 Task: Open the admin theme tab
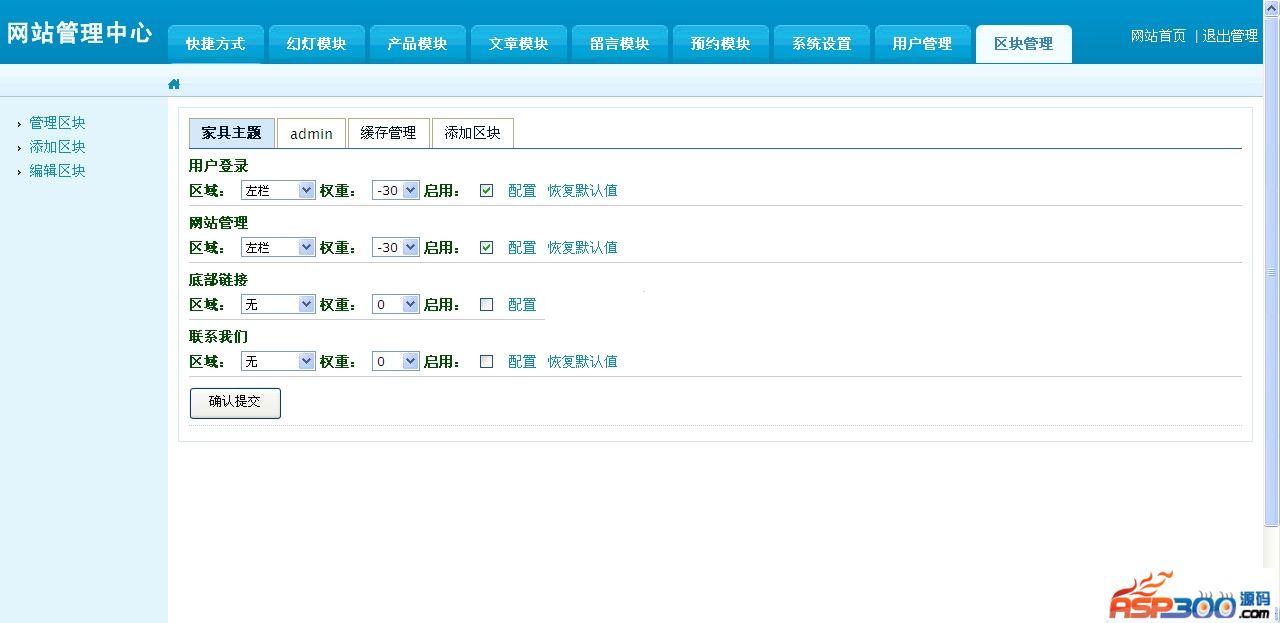pyautogui.click(x=311, y=134)
